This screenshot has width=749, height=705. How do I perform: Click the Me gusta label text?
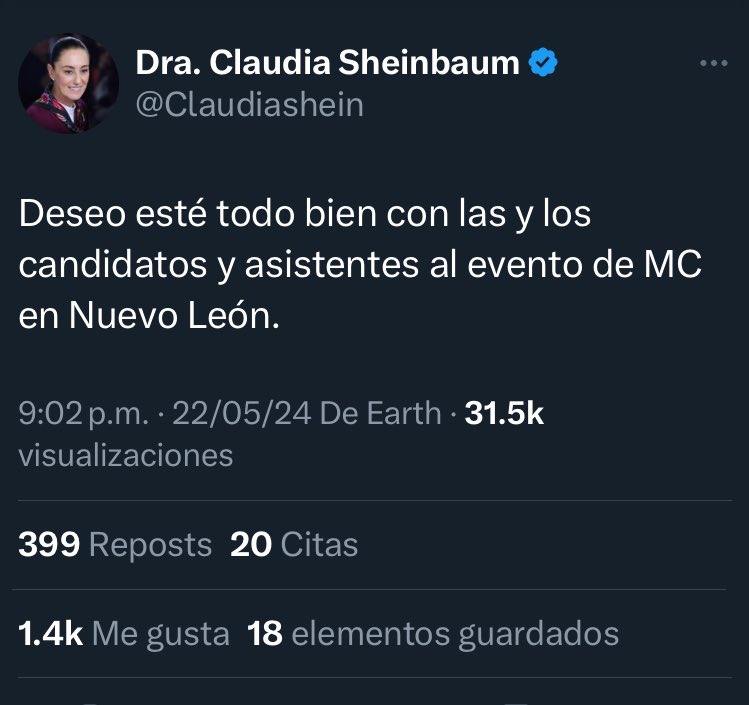(160, 634)
